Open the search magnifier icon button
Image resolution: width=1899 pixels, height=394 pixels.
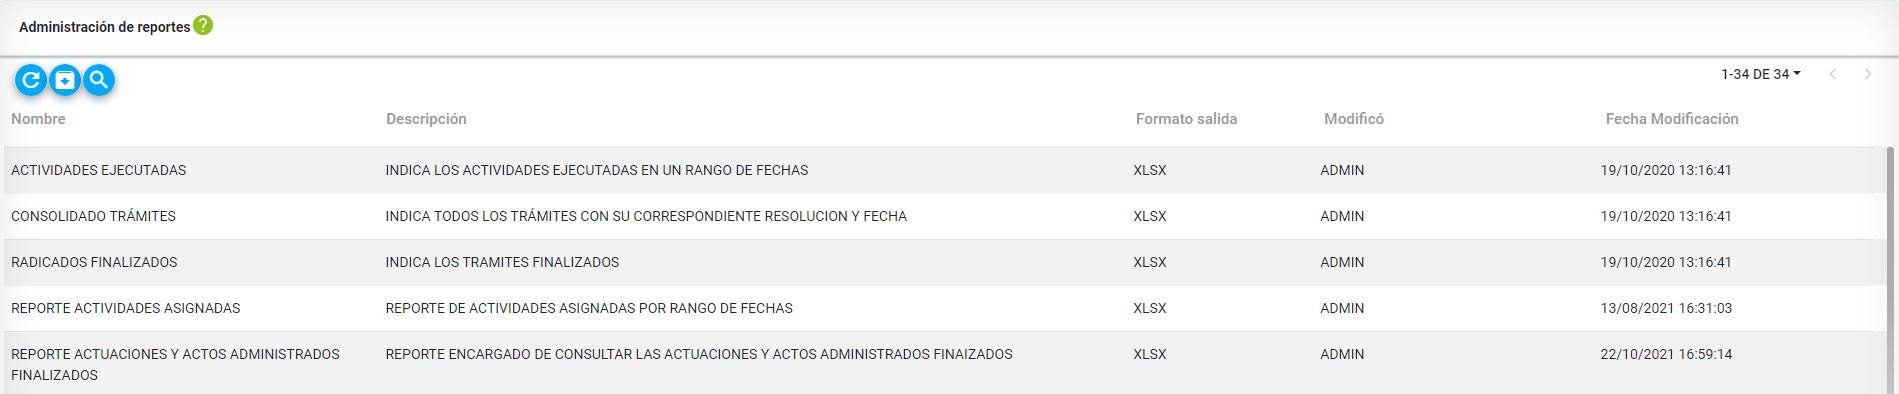[x=98, y=80]
